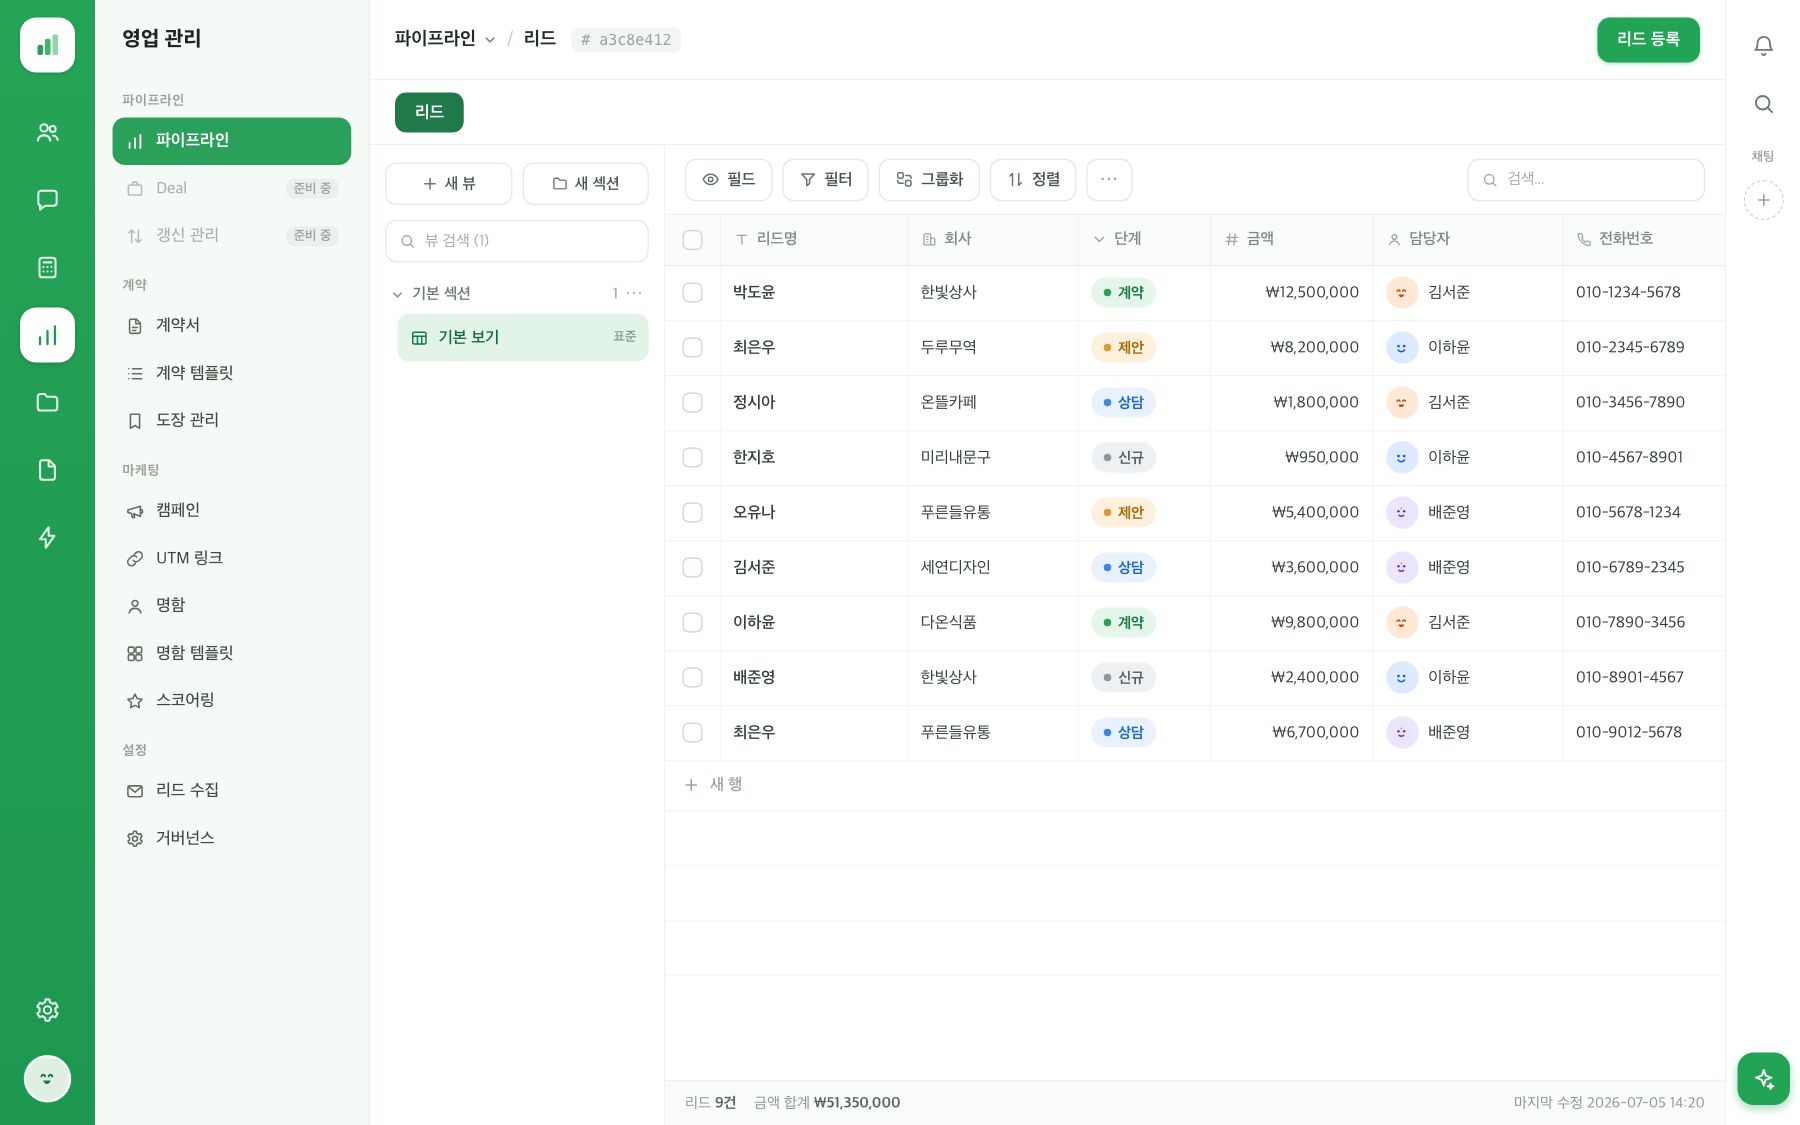The height and width of the screenshot is (1125, 1800).
Task: Click the 계약서 document icon in sidebar
Action: coord(135,326)
